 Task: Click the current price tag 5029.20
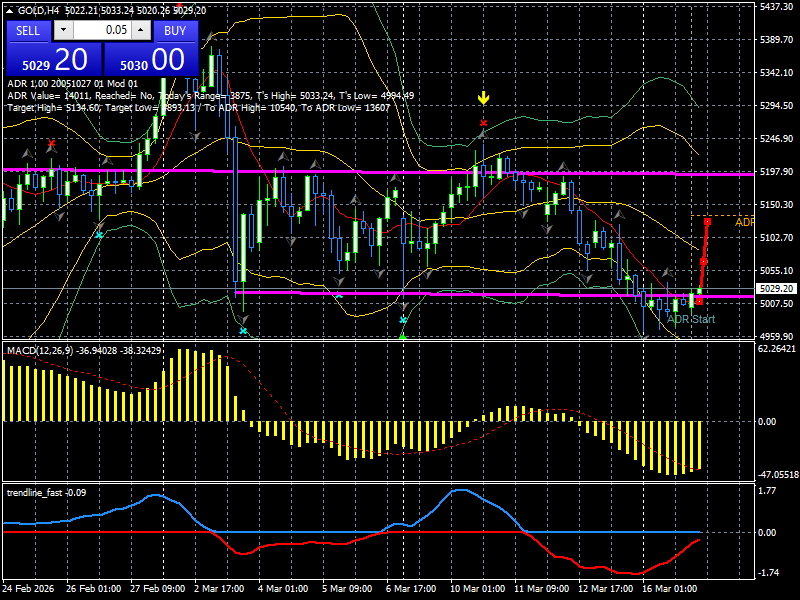pos(777,289)
